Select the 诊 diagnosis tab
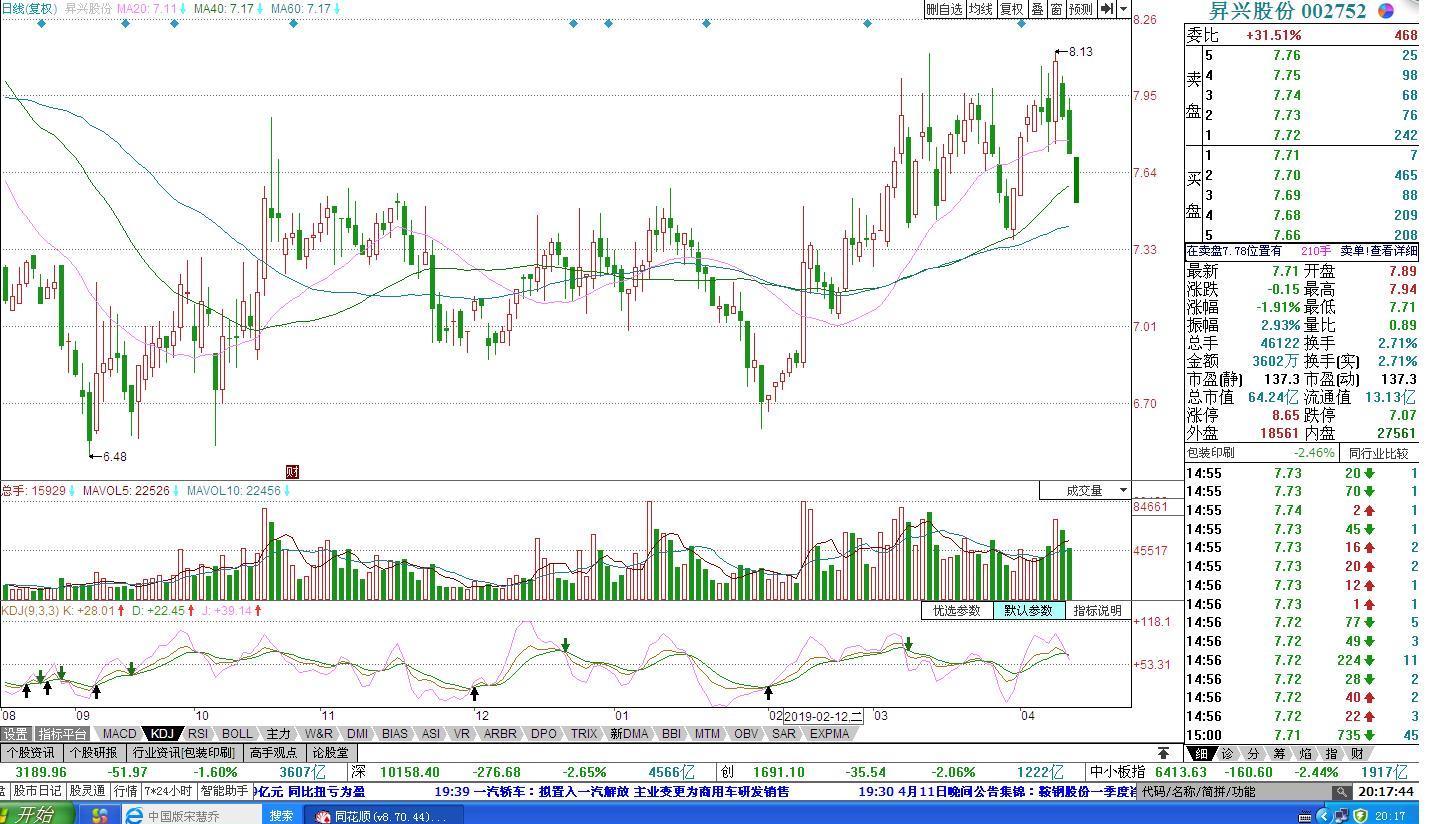1440x824 pixels. click(1227, 753)
